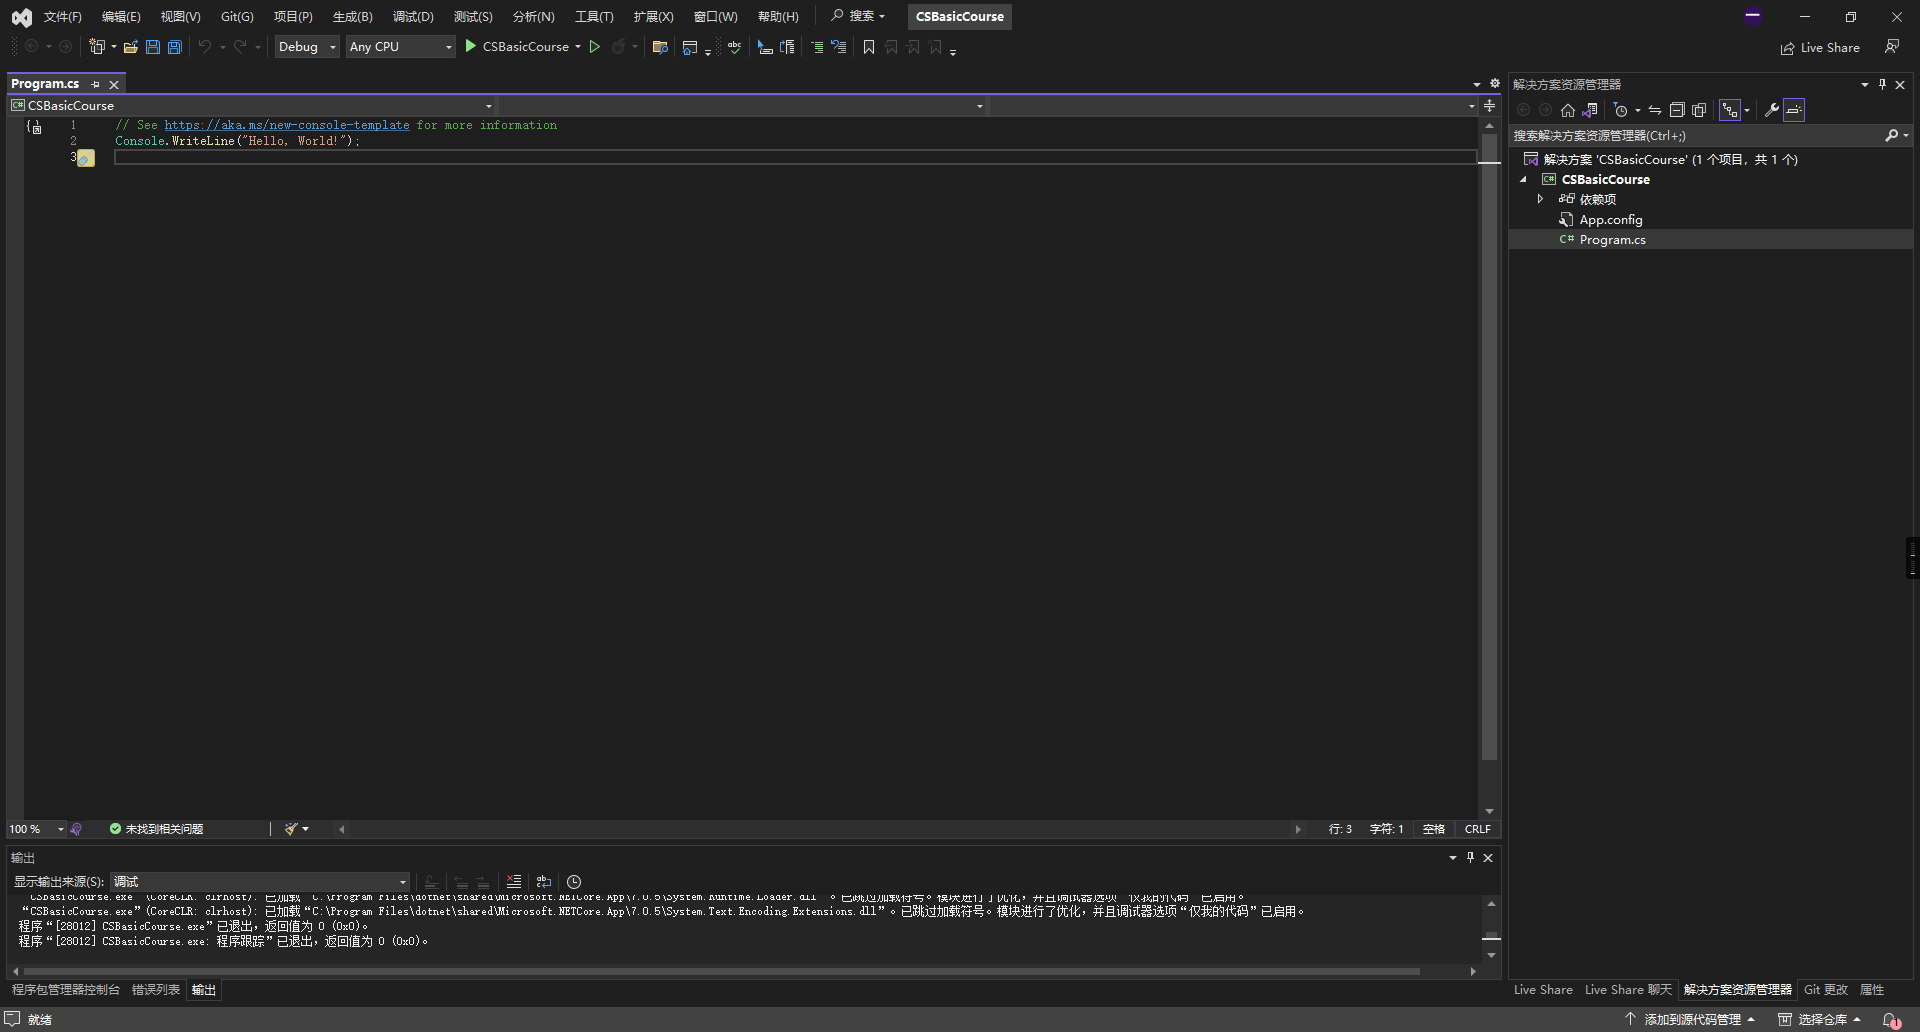Click the Live Share button
1920x1032 pixels.
[1820, 48]
